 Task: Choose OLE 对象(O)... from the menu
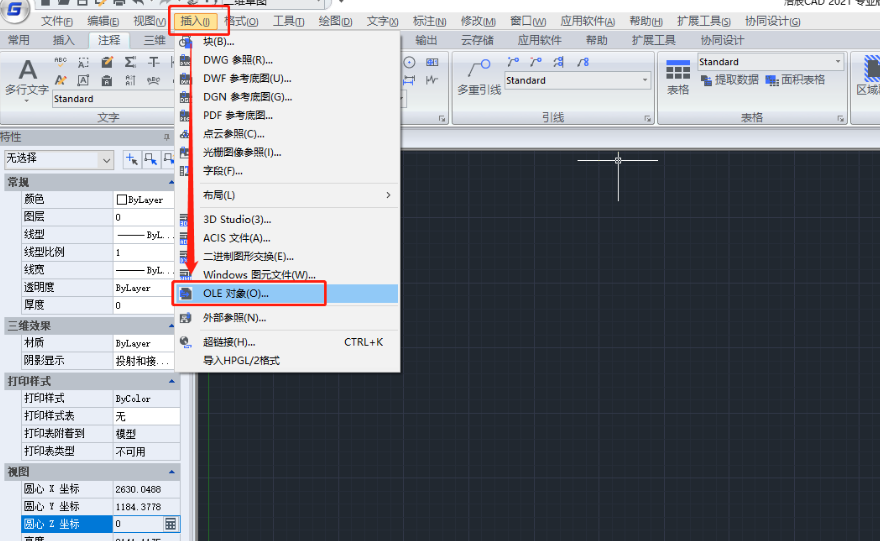point(287,294)
